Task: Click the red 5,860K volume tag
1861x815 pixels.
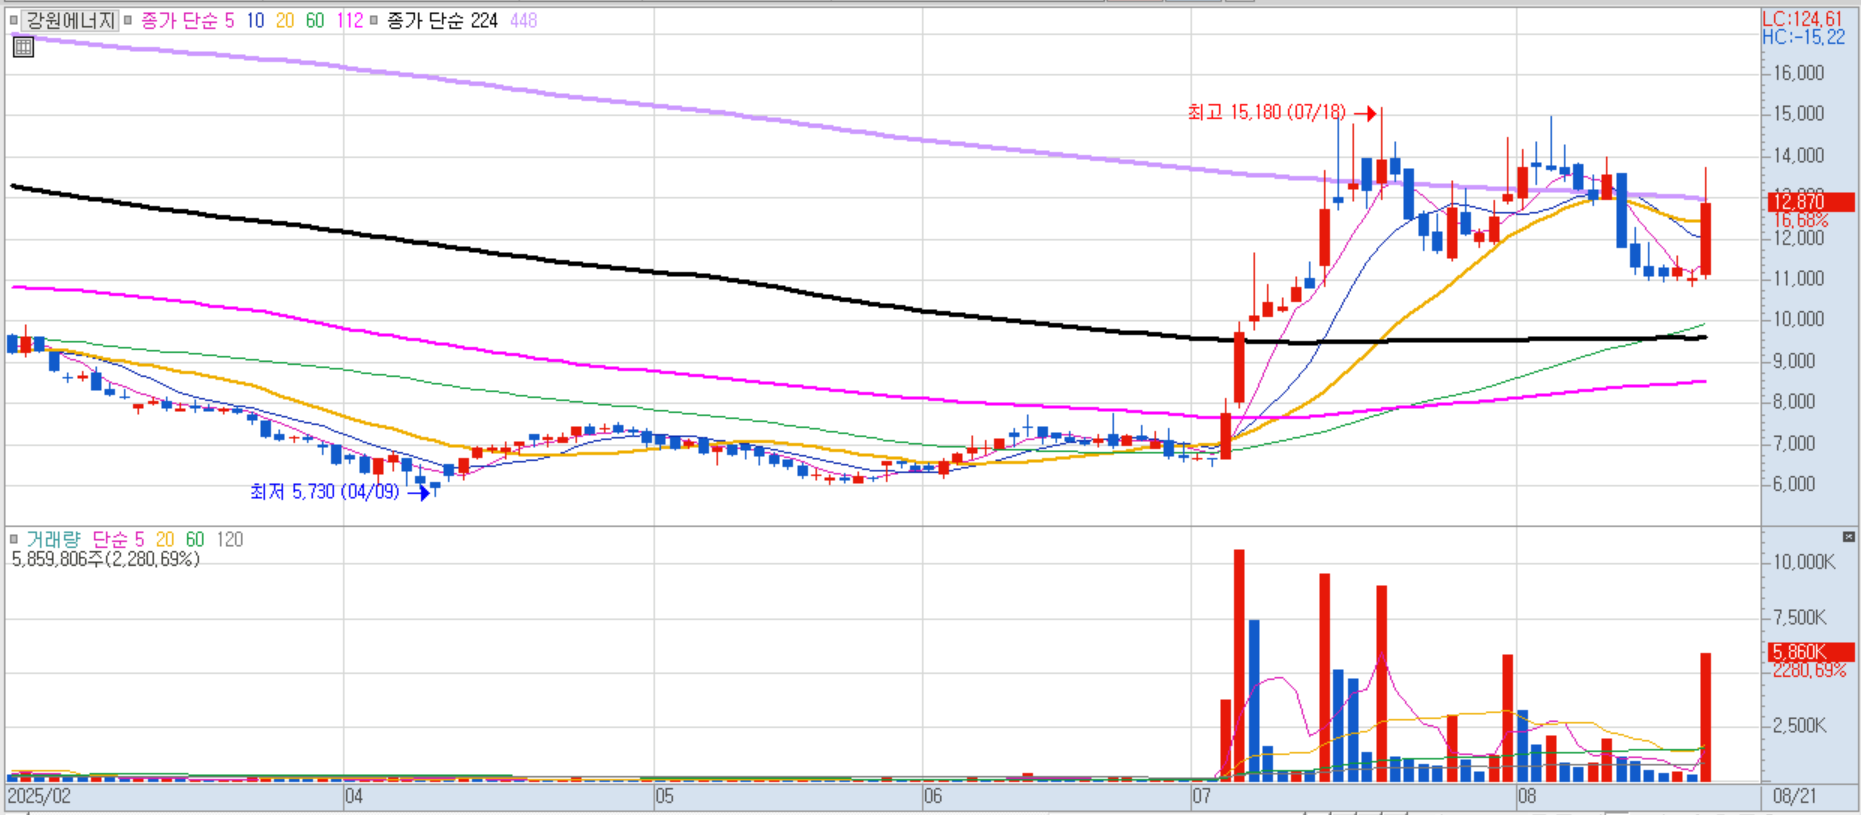Action: [1811, 652]
